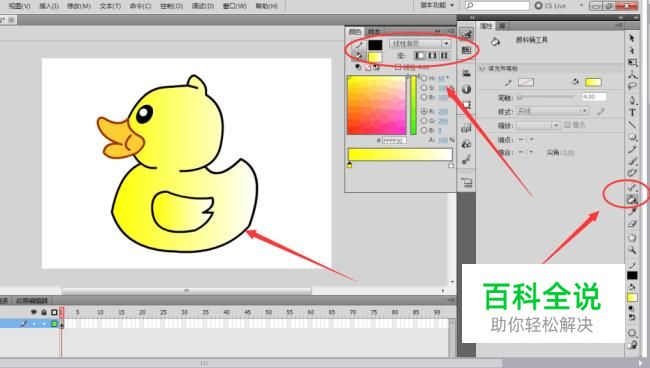Switch to the Swatches tab
650x368 pixels.
(374, 32)
